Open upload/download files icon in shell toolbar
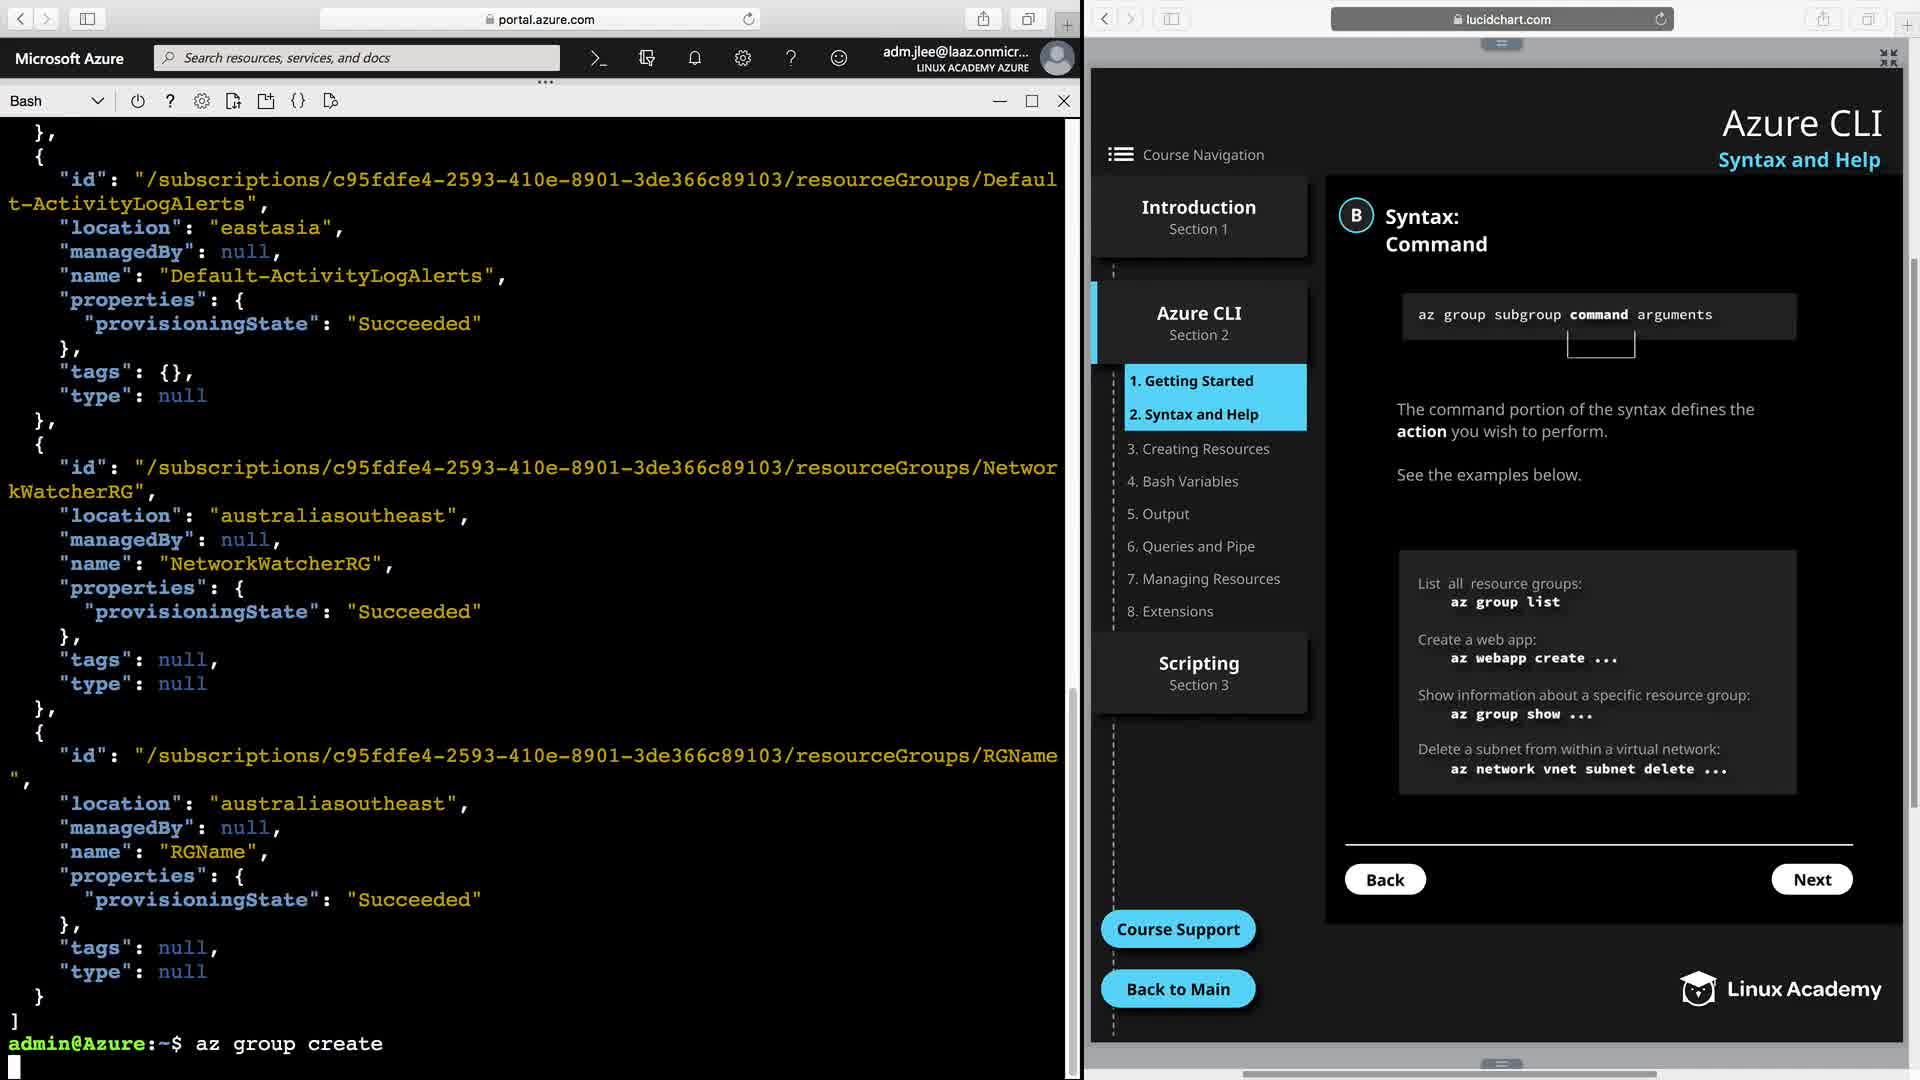The image size is (1920, 1080). [234, 101]
